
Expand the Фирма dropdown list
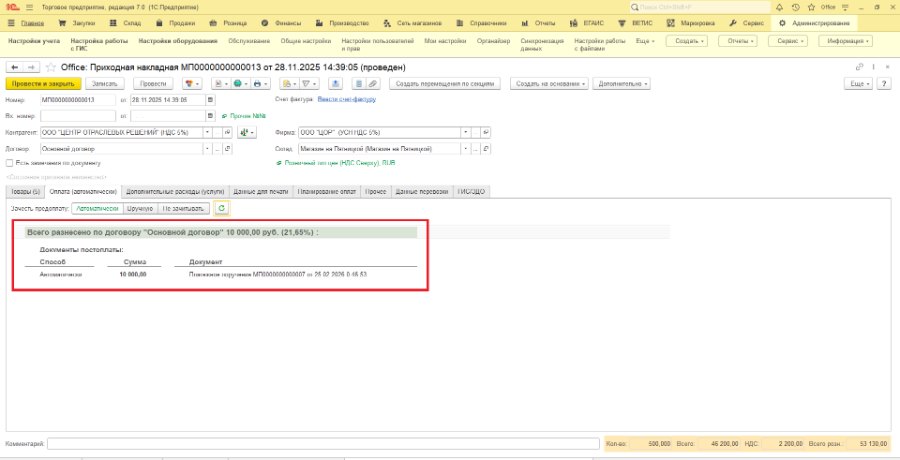tap(465, 133)
